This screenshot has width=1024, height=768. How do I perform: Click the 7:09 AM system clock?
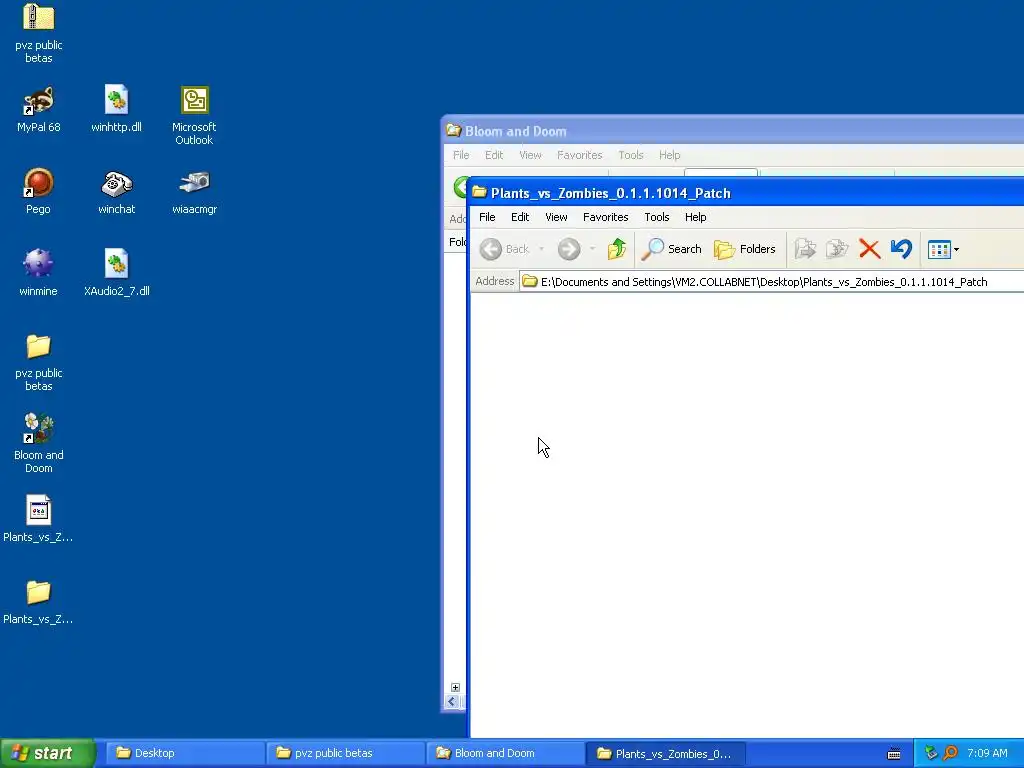coord(987,753)
